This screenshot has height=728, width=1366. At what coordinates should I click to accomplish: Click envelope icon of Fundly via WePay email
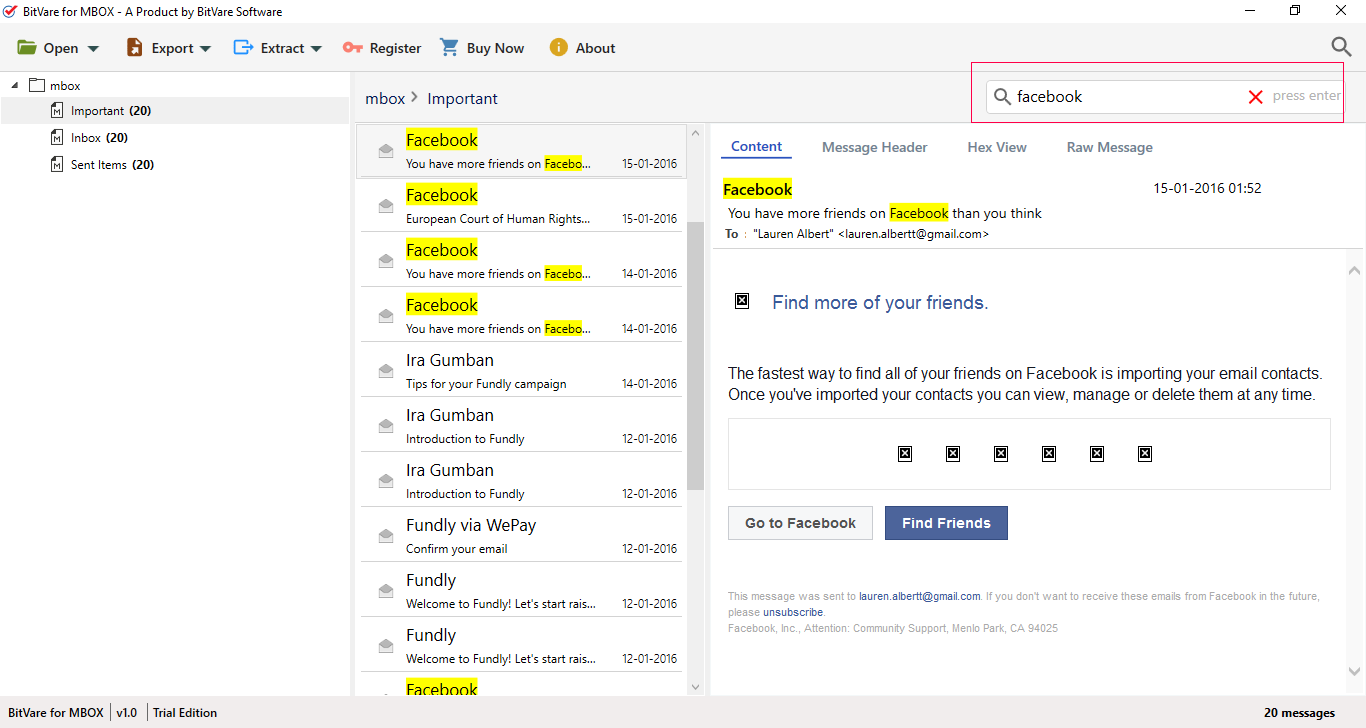[385, 536]
